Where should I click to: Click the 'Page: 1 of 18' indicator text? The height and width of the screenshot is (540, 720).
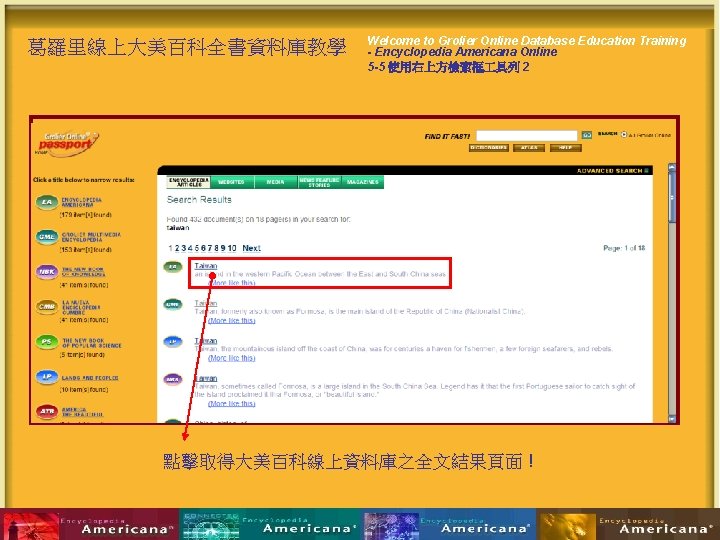coord(624,248)
